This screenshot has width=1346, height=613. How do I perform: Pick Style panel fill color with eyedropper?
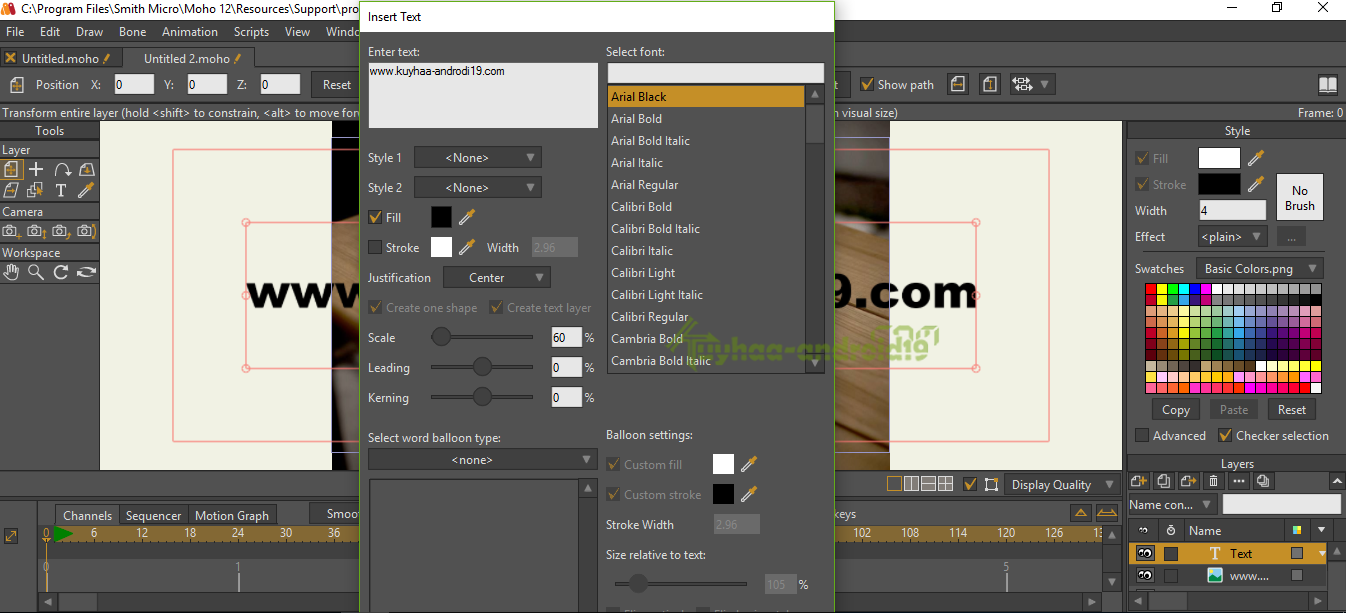click(x=1256, y=158)
